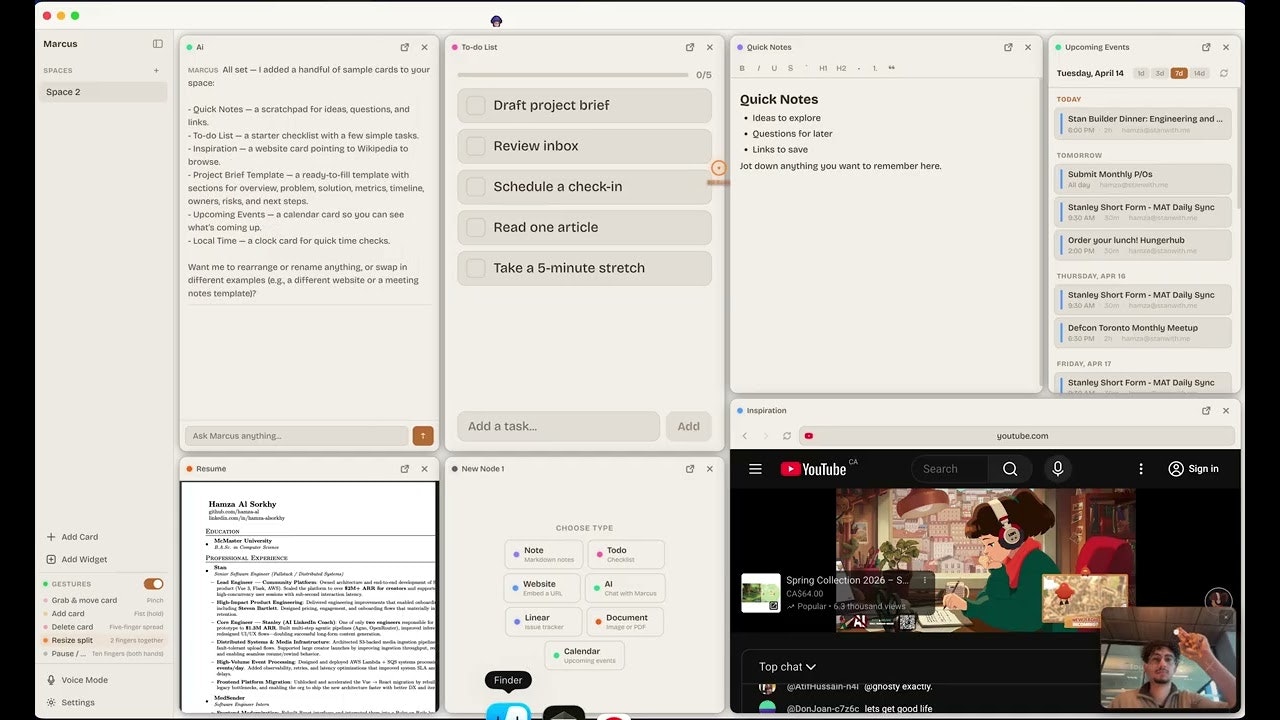Start YouTube voice search with microphone
This screenshot has height=720, width=1280.
1057,469
